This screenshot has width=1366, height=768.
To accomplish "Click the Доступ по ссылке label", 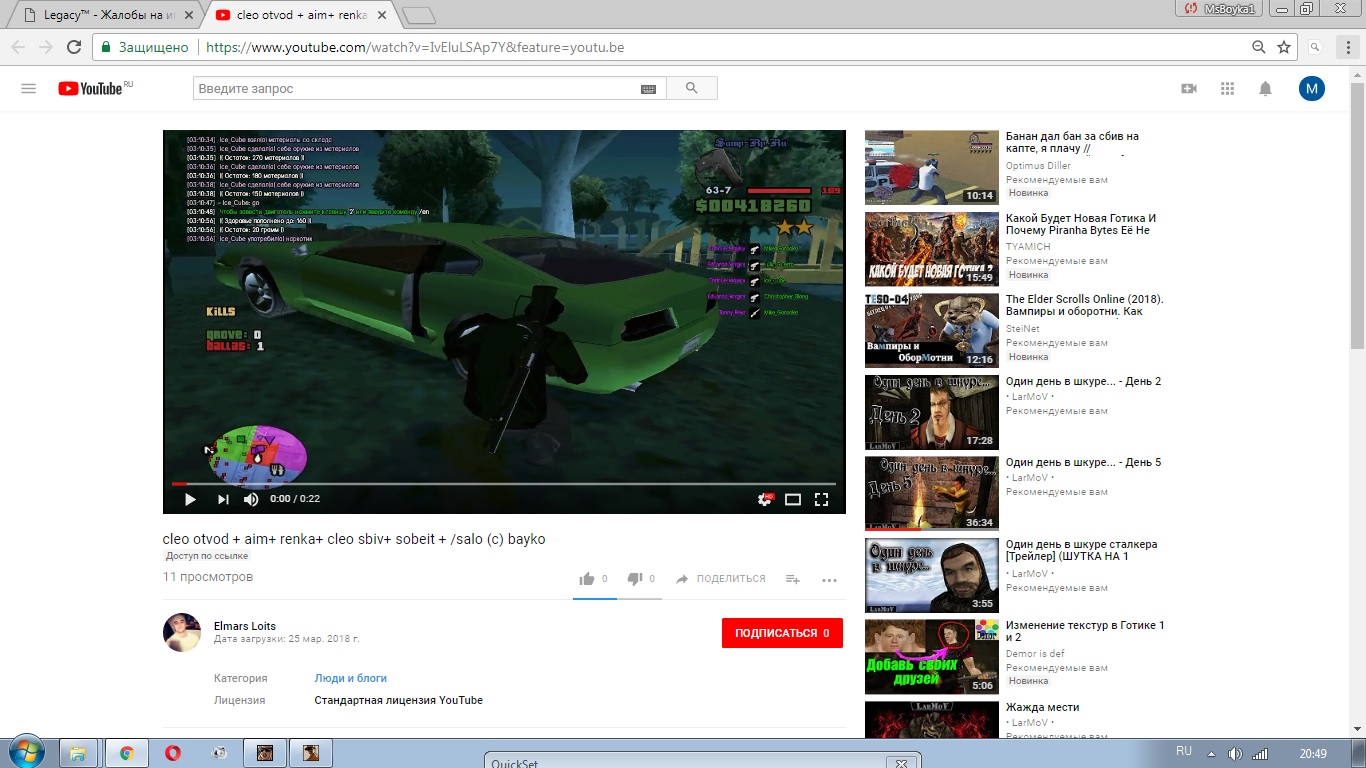I will [x=207, y=556].
